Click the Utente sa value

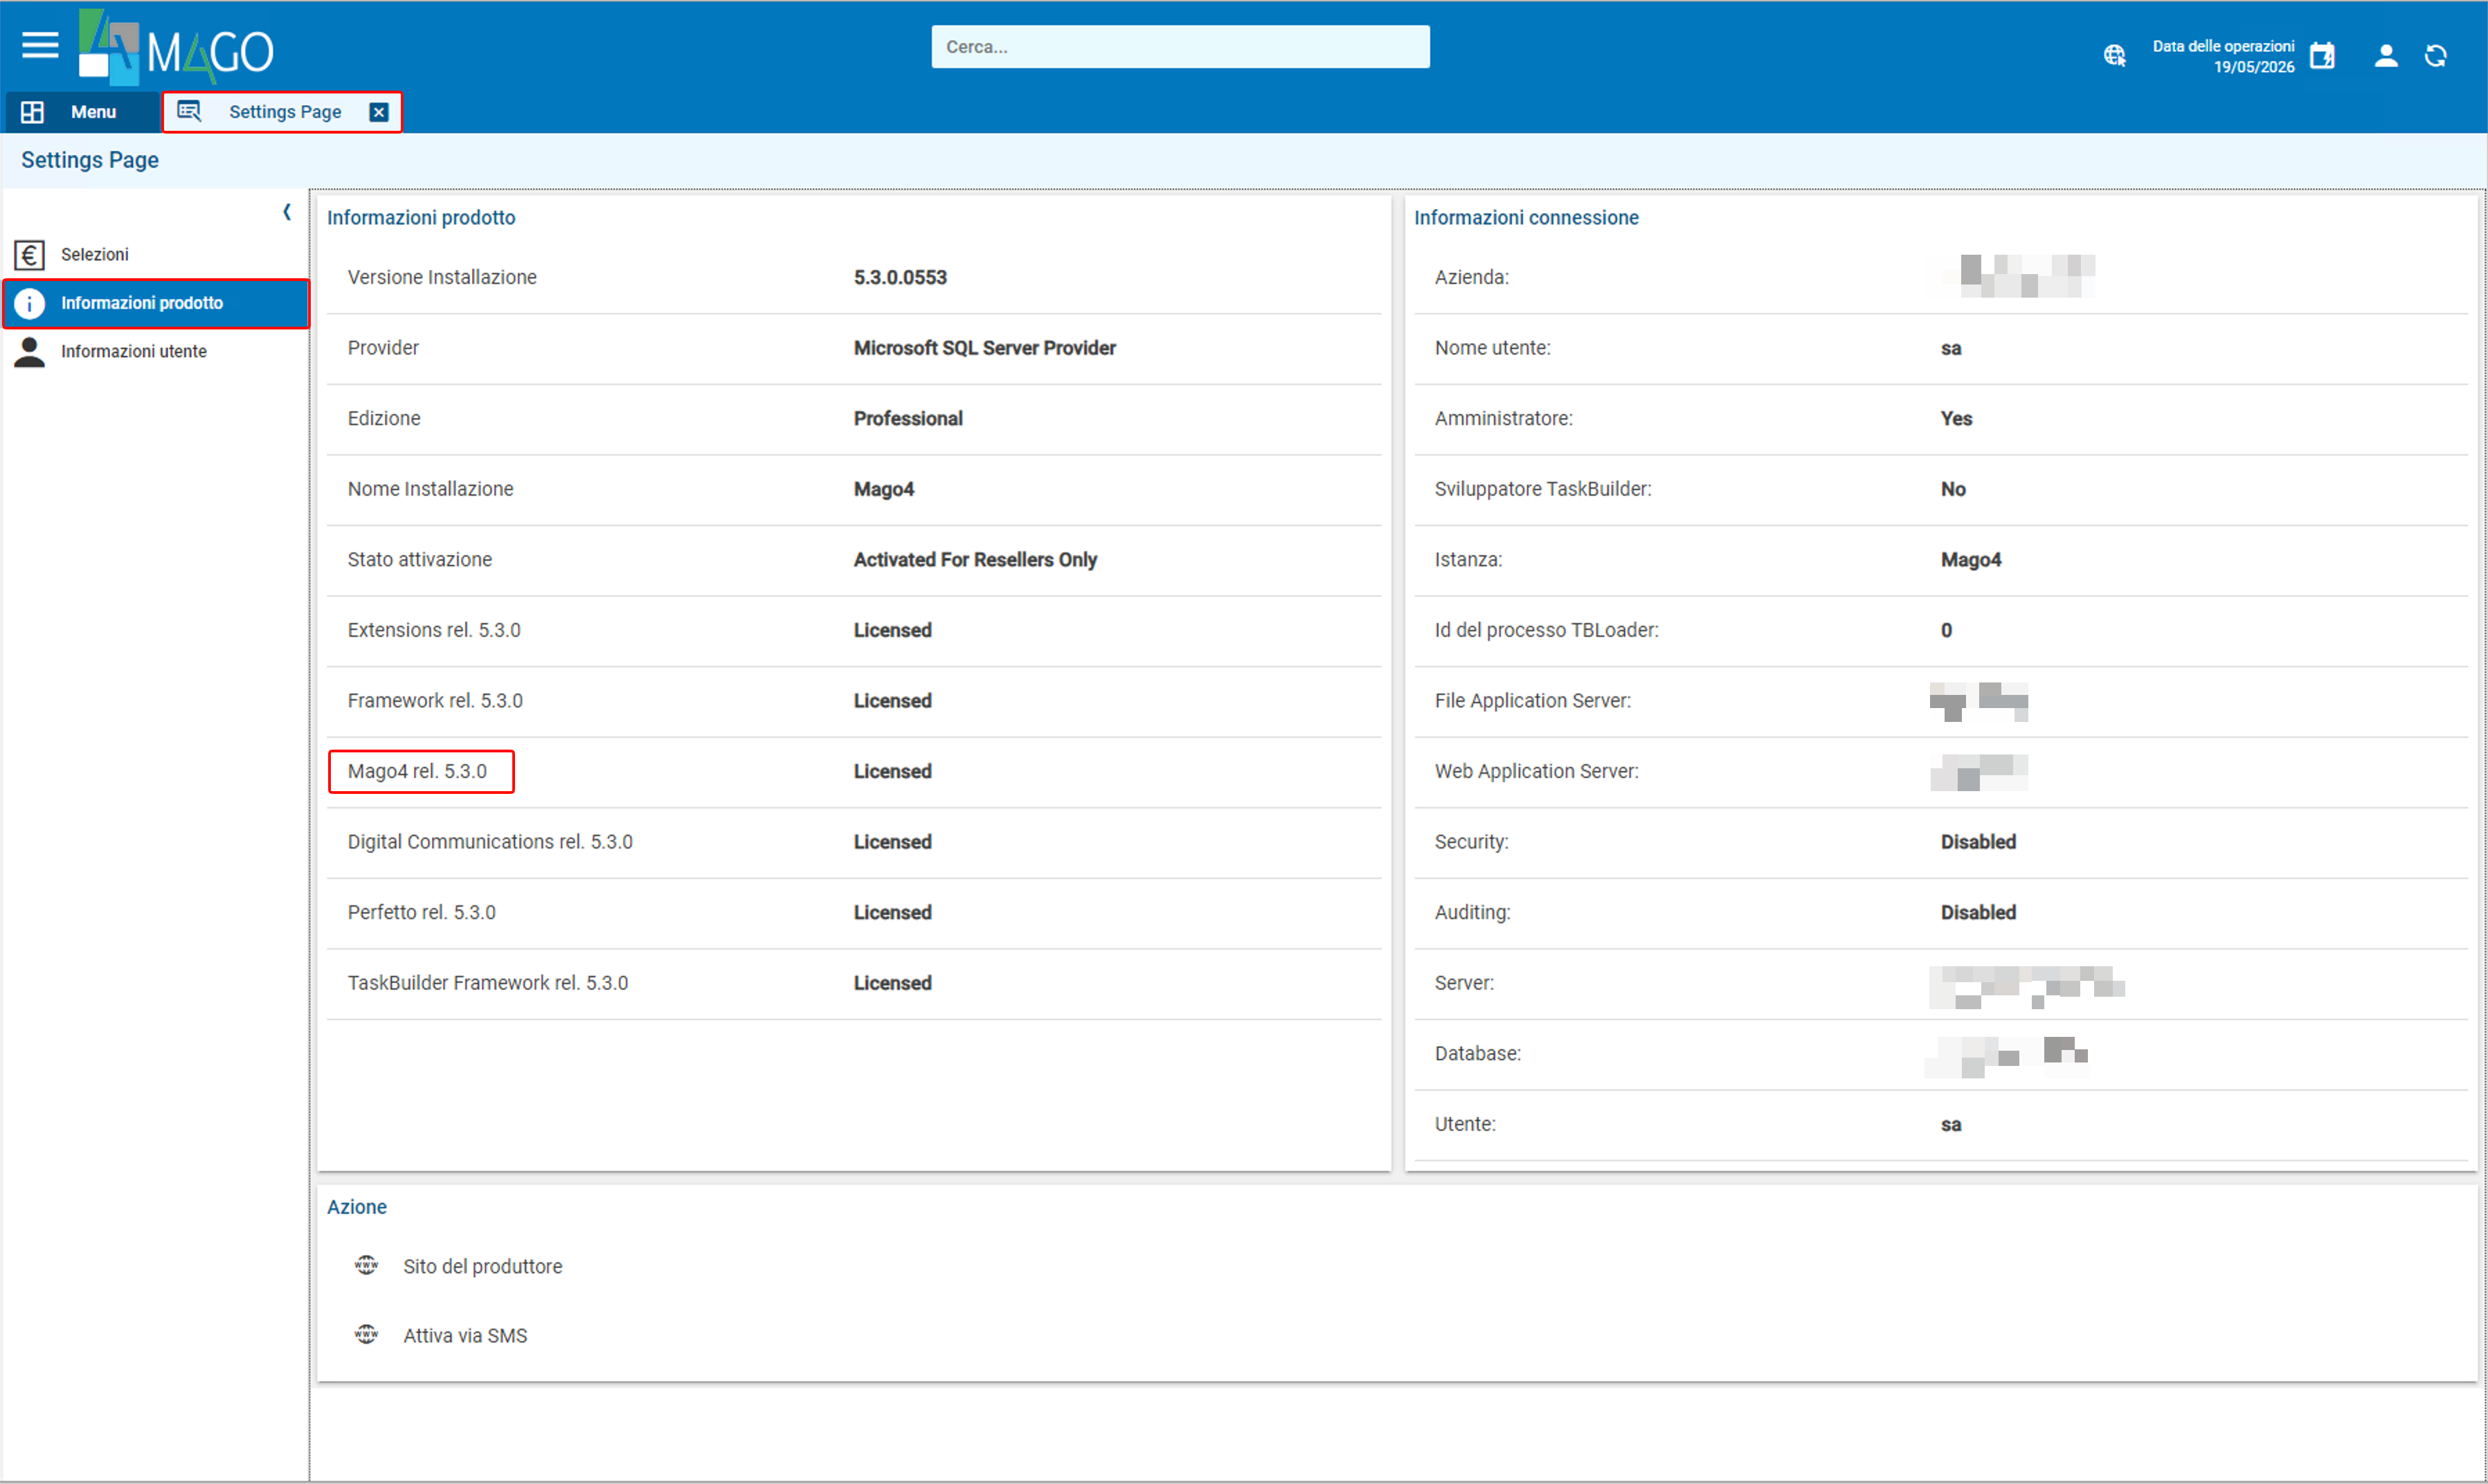click(1951, 1125)
